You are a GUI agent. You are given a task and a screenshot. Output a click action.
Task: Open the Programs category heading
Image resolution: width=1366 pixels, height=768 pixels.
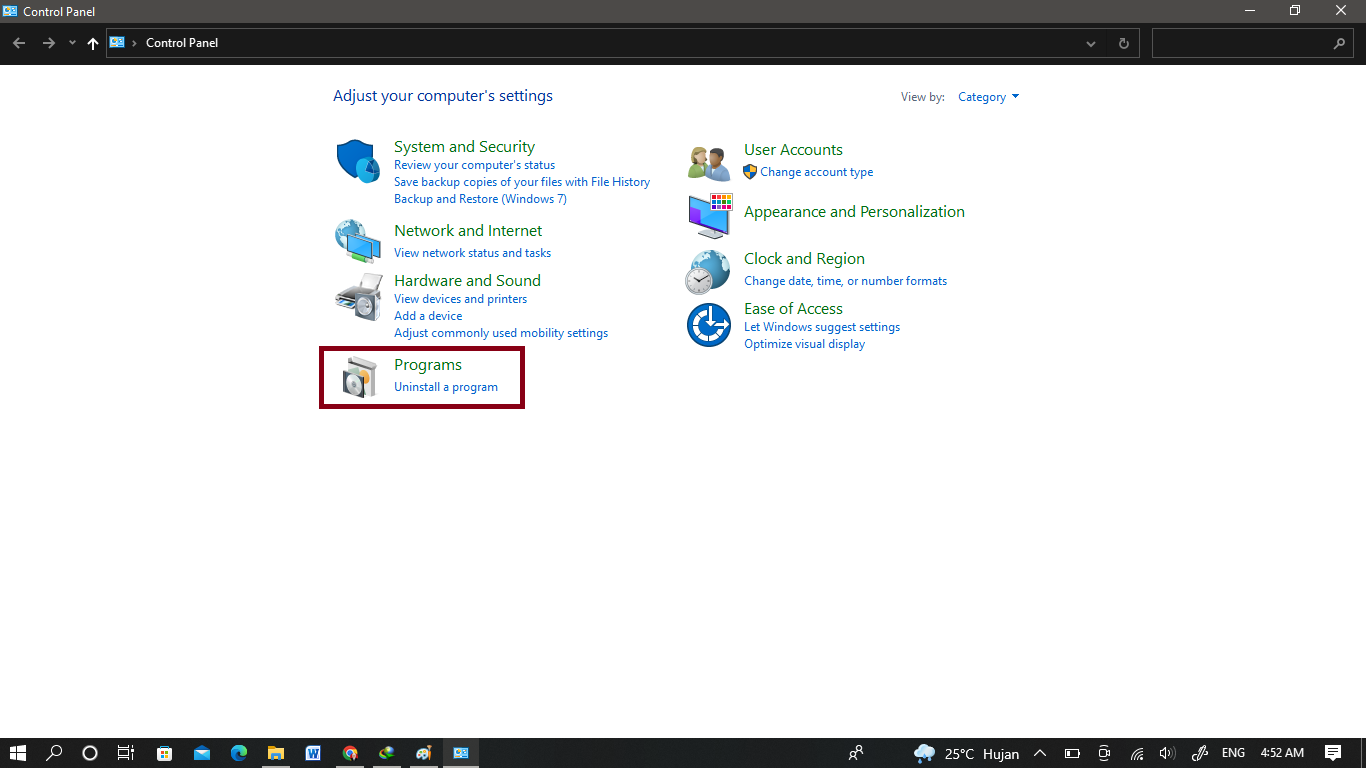tap(428, 365)
